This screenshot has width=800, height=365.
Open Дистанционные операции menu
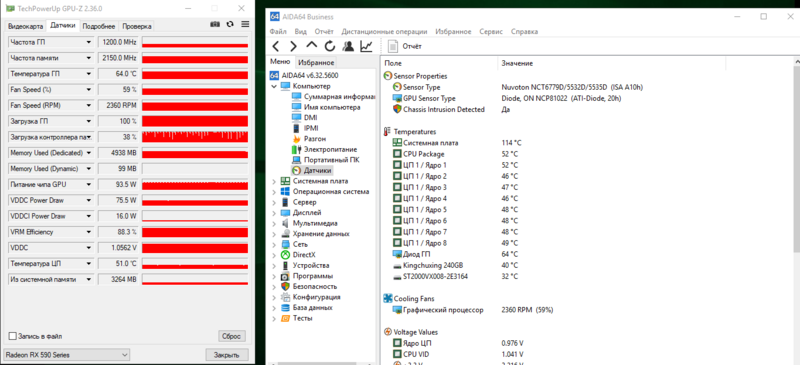[384, 31]
